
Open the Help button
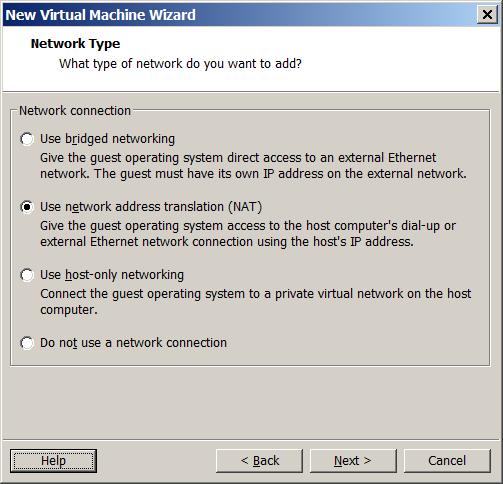coord(53,461)
